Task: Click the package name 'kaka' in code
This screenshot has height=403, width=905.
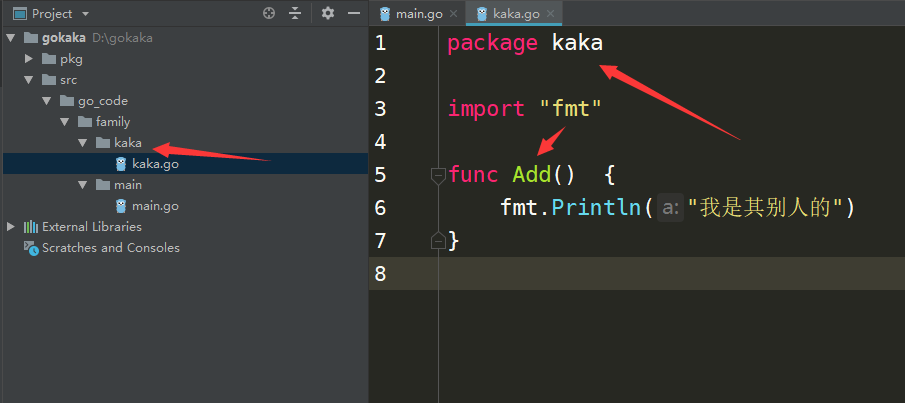Action: [577, 43]
